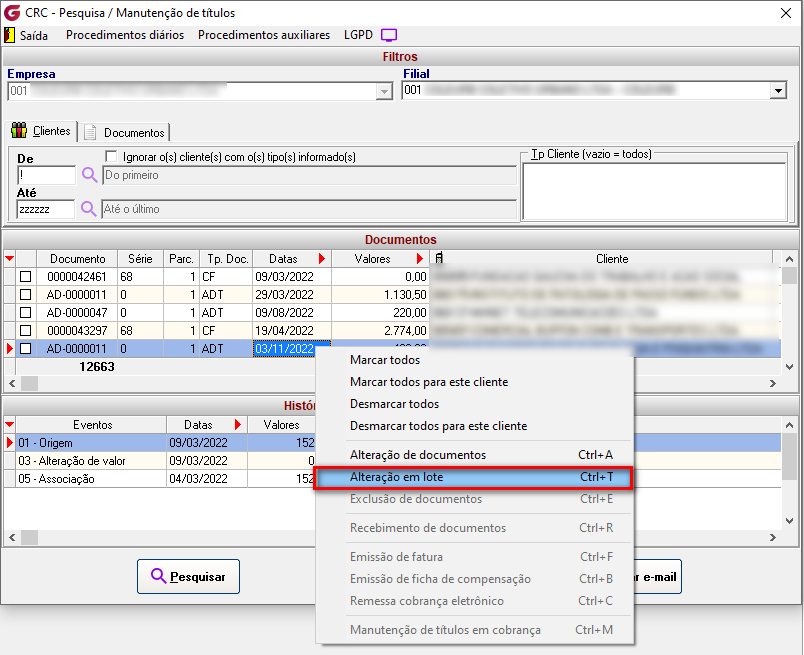
Task: Select Manutenção de títulos em cobrança entry
Action: (474, 630)
